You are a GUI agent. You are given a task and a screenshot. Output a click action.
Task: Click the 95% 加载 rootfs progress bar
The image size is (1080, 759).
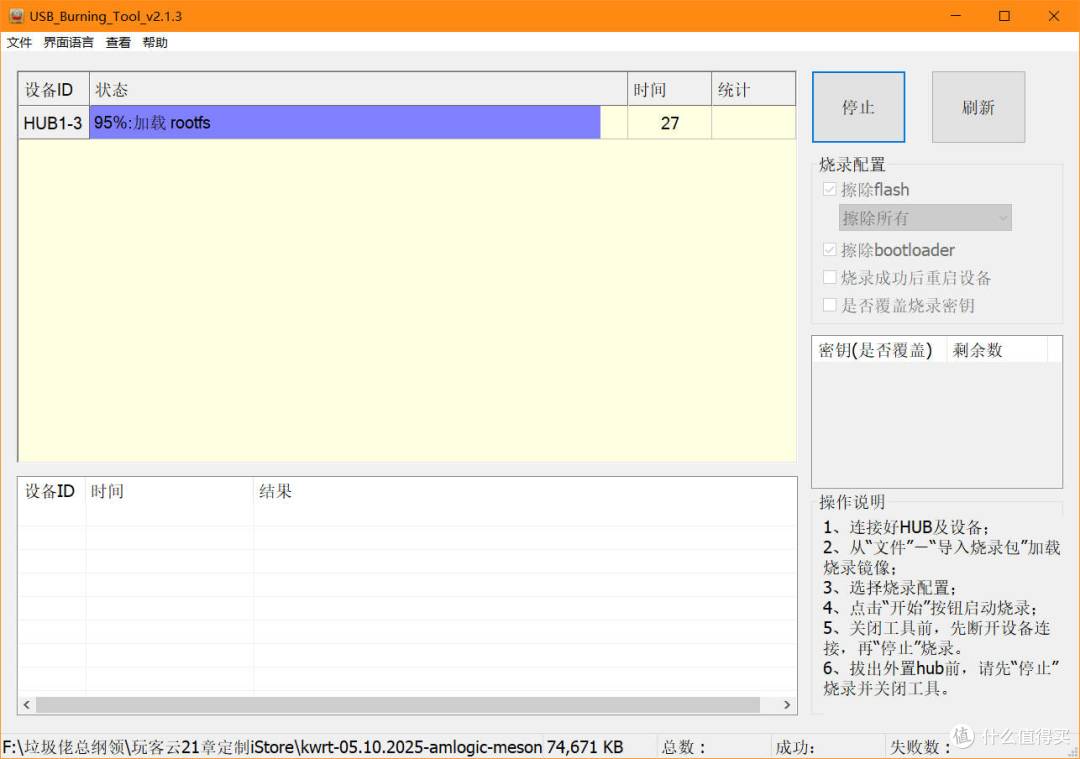click(358, 123)
